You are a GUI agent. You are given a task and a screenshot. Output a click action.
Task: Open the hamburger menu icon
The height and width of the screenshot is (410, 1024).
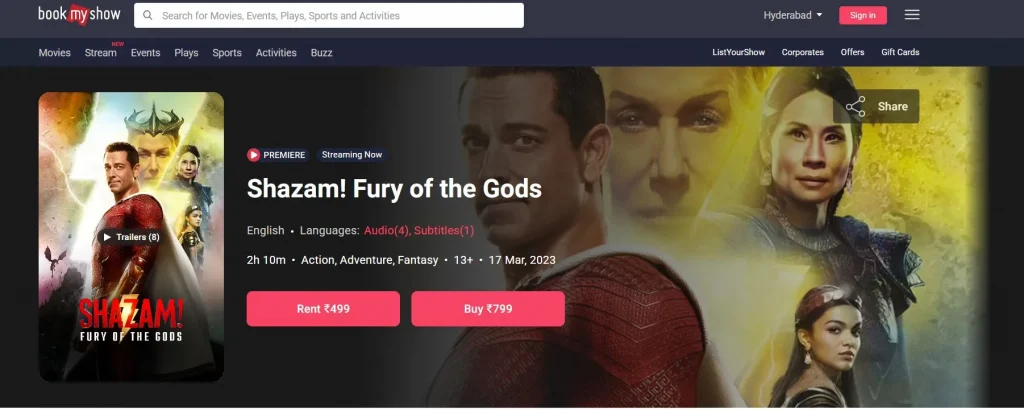tap(912, 14)
